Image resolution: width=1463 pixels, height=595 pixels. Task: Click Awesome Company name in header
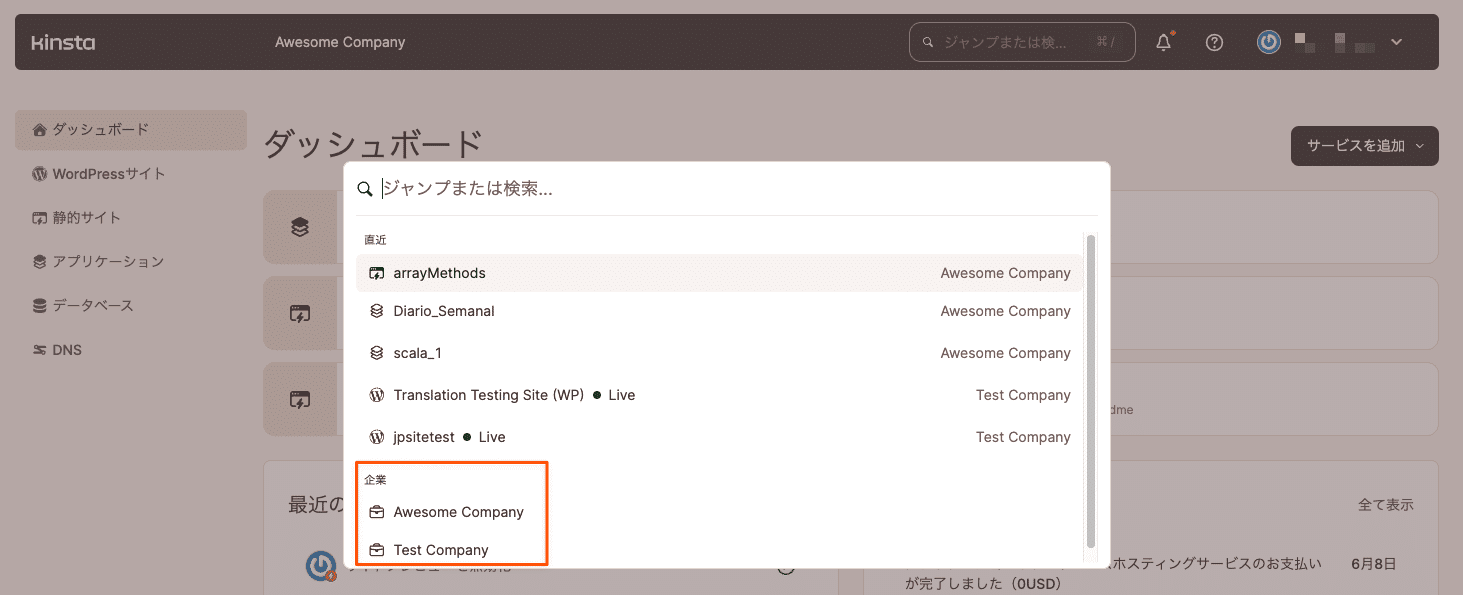pyautogui.click(x=340, y=42)
